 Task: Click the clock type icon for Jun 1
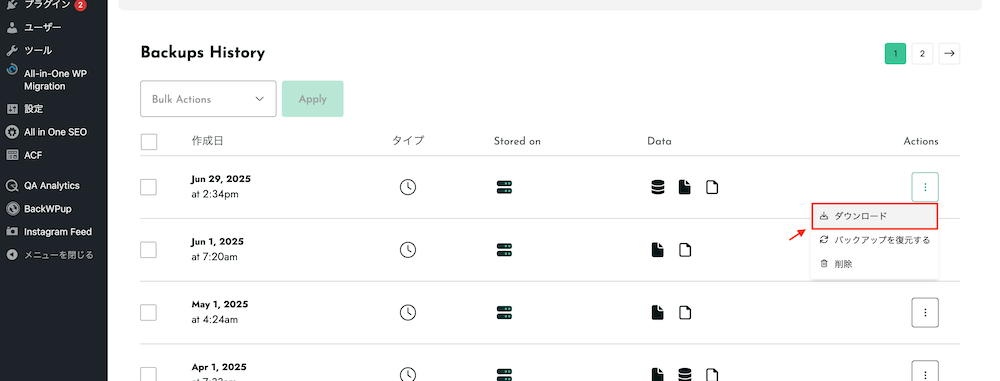[x=408, y=250]
